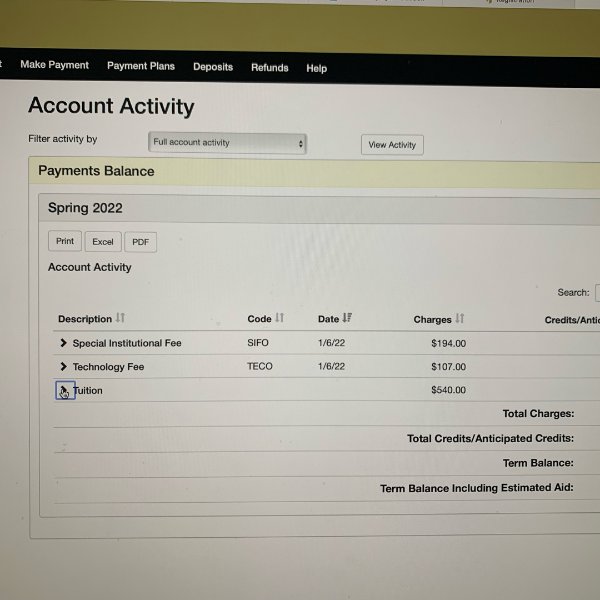
Task: Click Term Balance Including Estimated Aid label
Action: pyautogui.click(x=477, y=488)
